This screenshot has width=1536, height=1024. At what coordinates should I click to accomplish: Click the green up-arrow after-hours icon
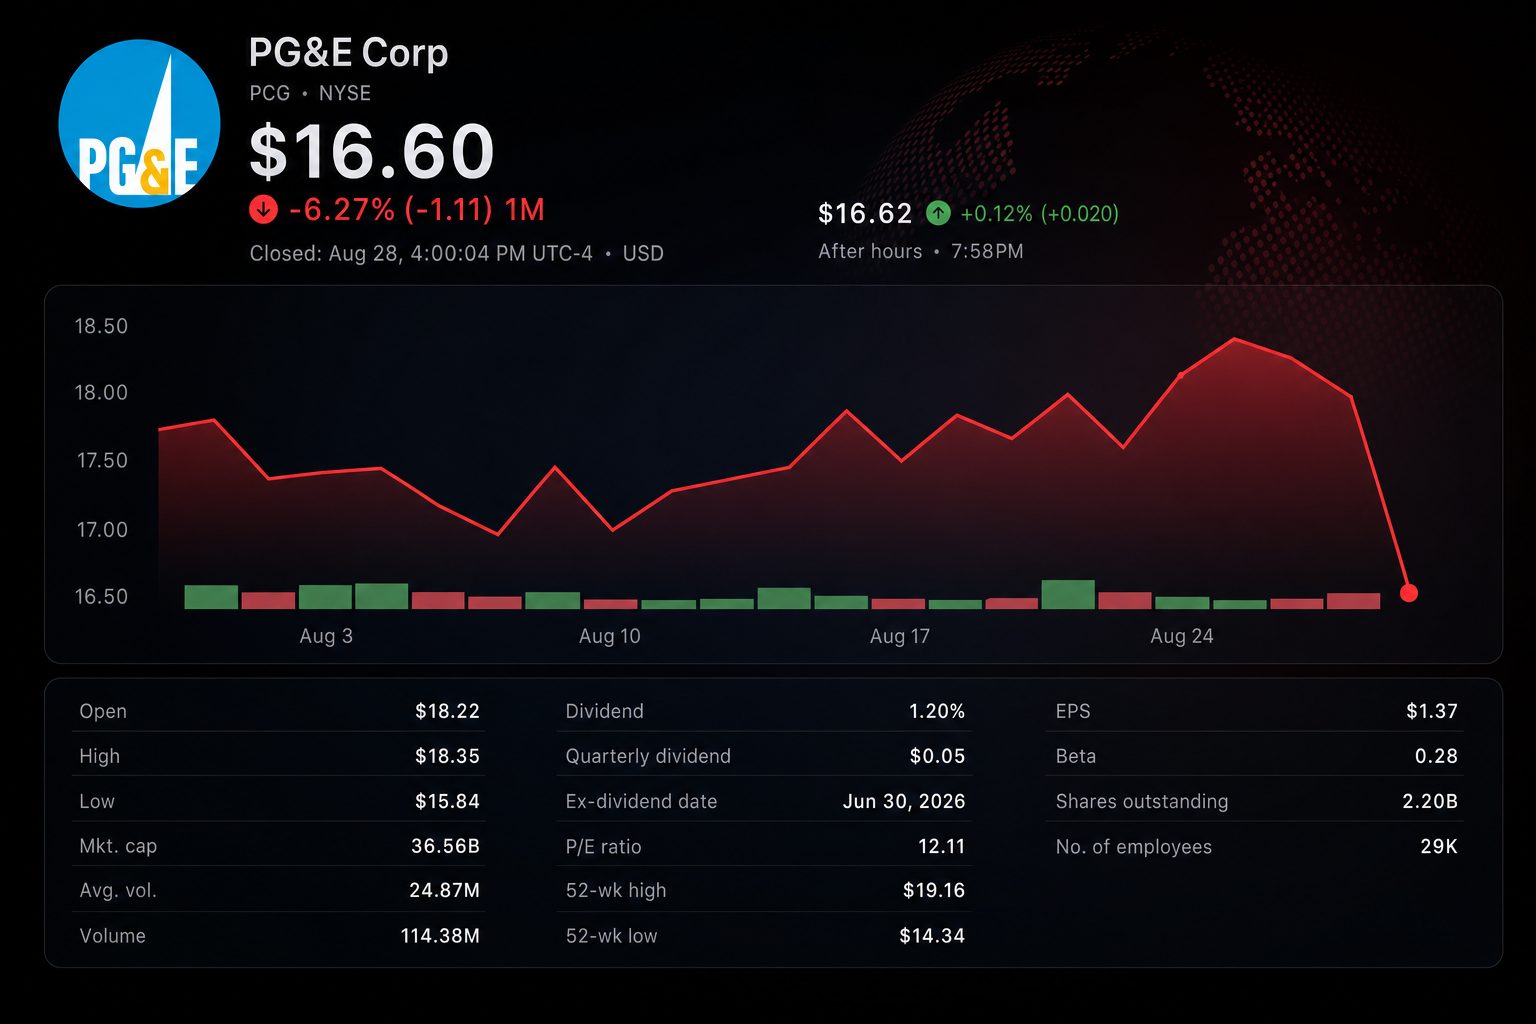coord(938,213)
